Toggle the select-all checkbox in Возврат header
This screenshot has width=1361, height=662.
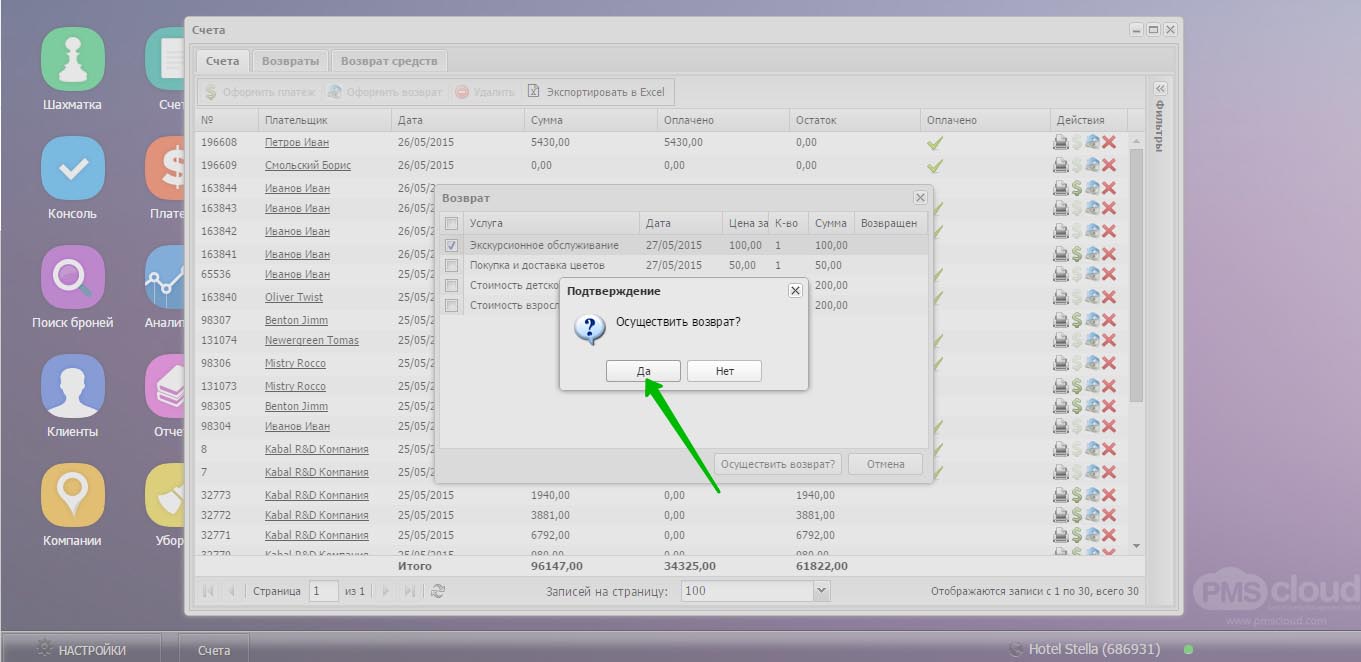[451, 223]
